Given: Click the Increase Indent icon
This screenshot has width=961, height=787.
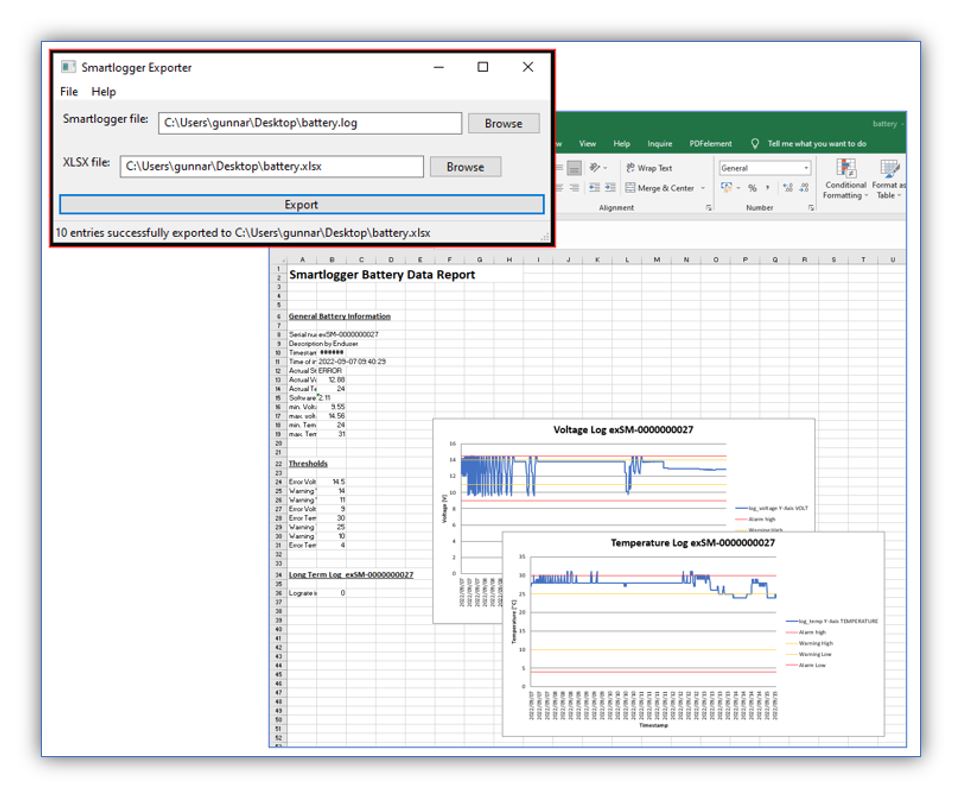Looking at the screenshot, I should pos(609,188).
